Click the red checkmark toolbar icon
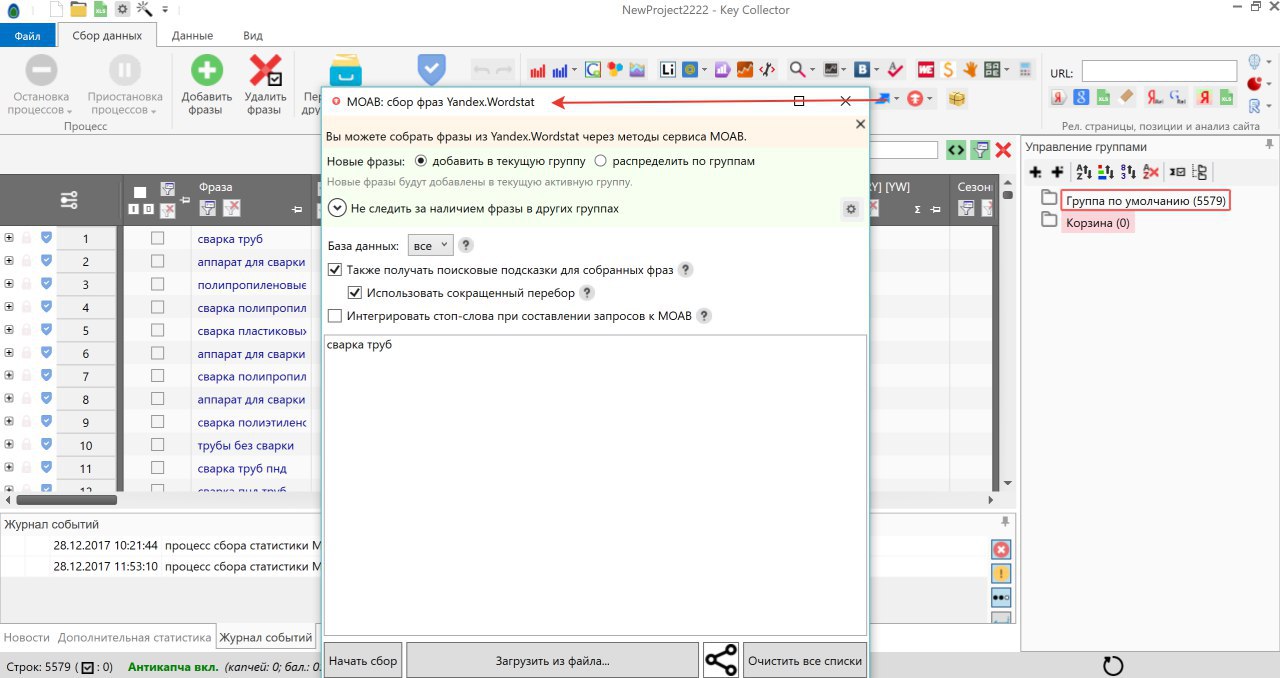1280x678 pixels. (895, 70)
